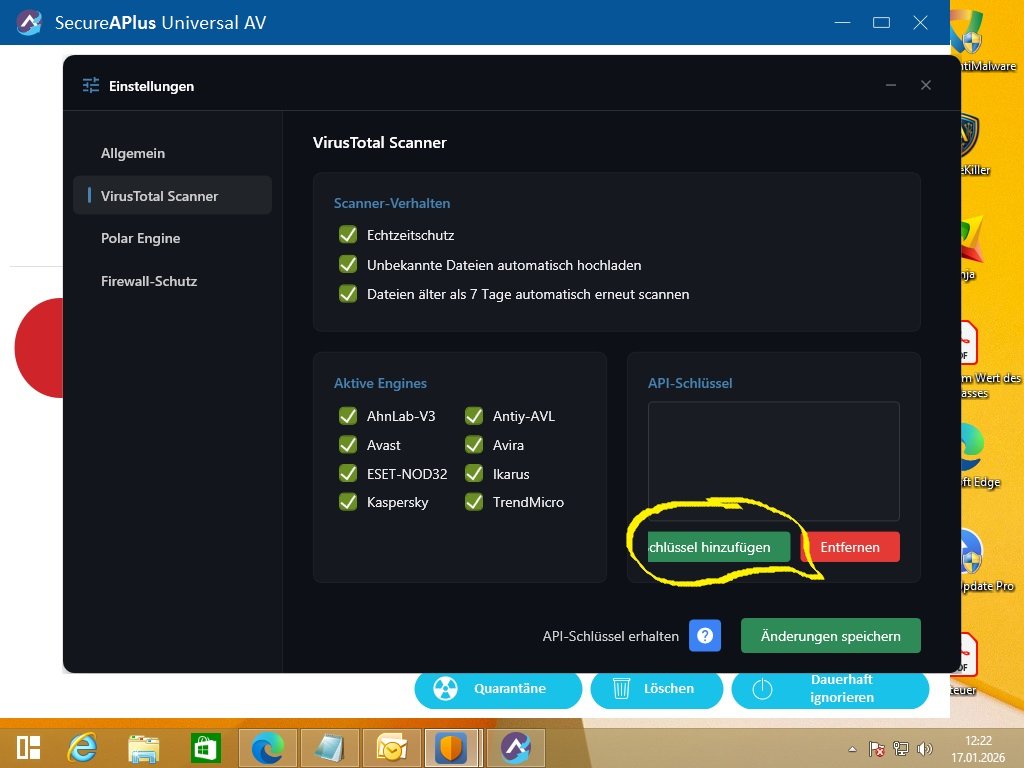This screenshot has width=1024, height=768.
Task: Show hidden system tray icons
Action: point(852,749)
